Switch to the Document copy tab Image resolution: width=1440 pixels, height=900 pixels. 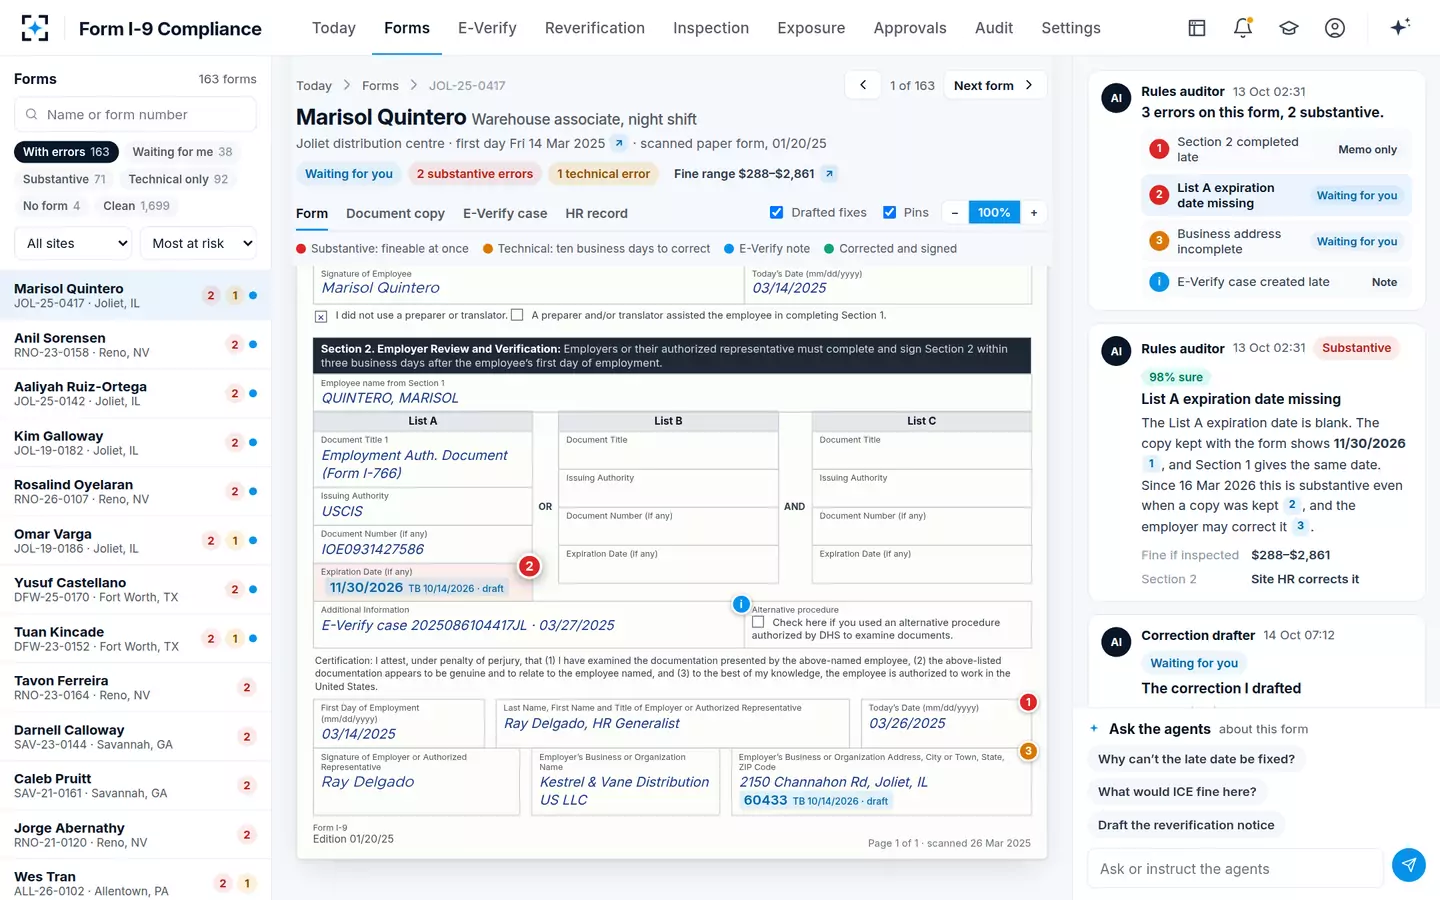click(x=395, y=213)
